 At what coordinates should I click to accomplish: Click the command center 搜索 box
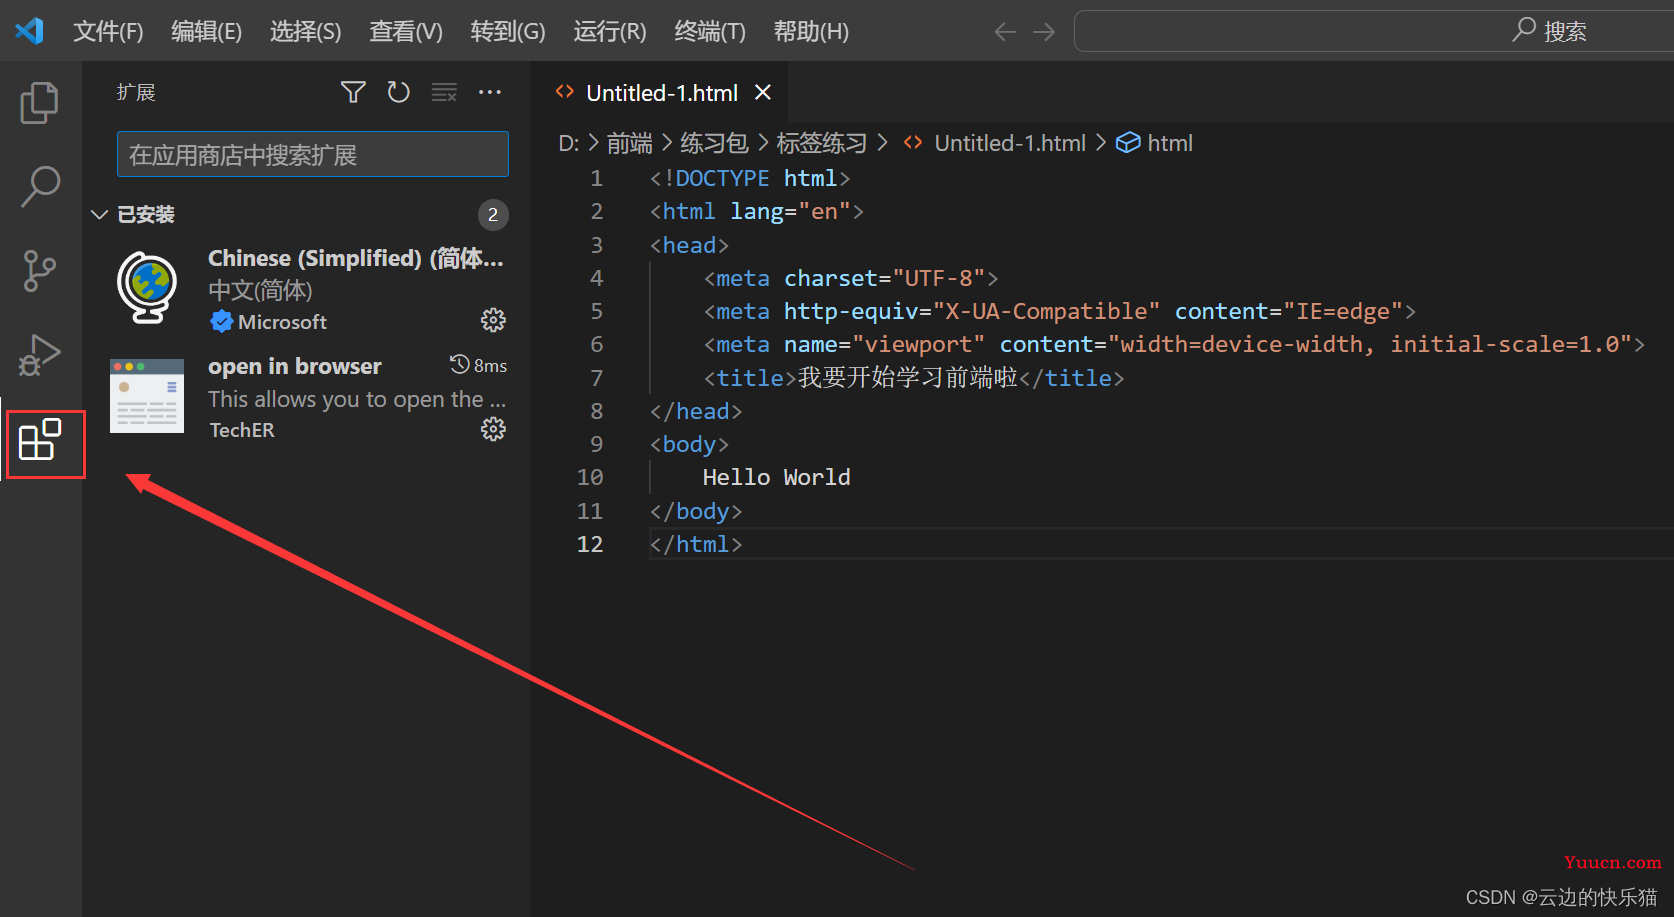(x=1374, y=31)
